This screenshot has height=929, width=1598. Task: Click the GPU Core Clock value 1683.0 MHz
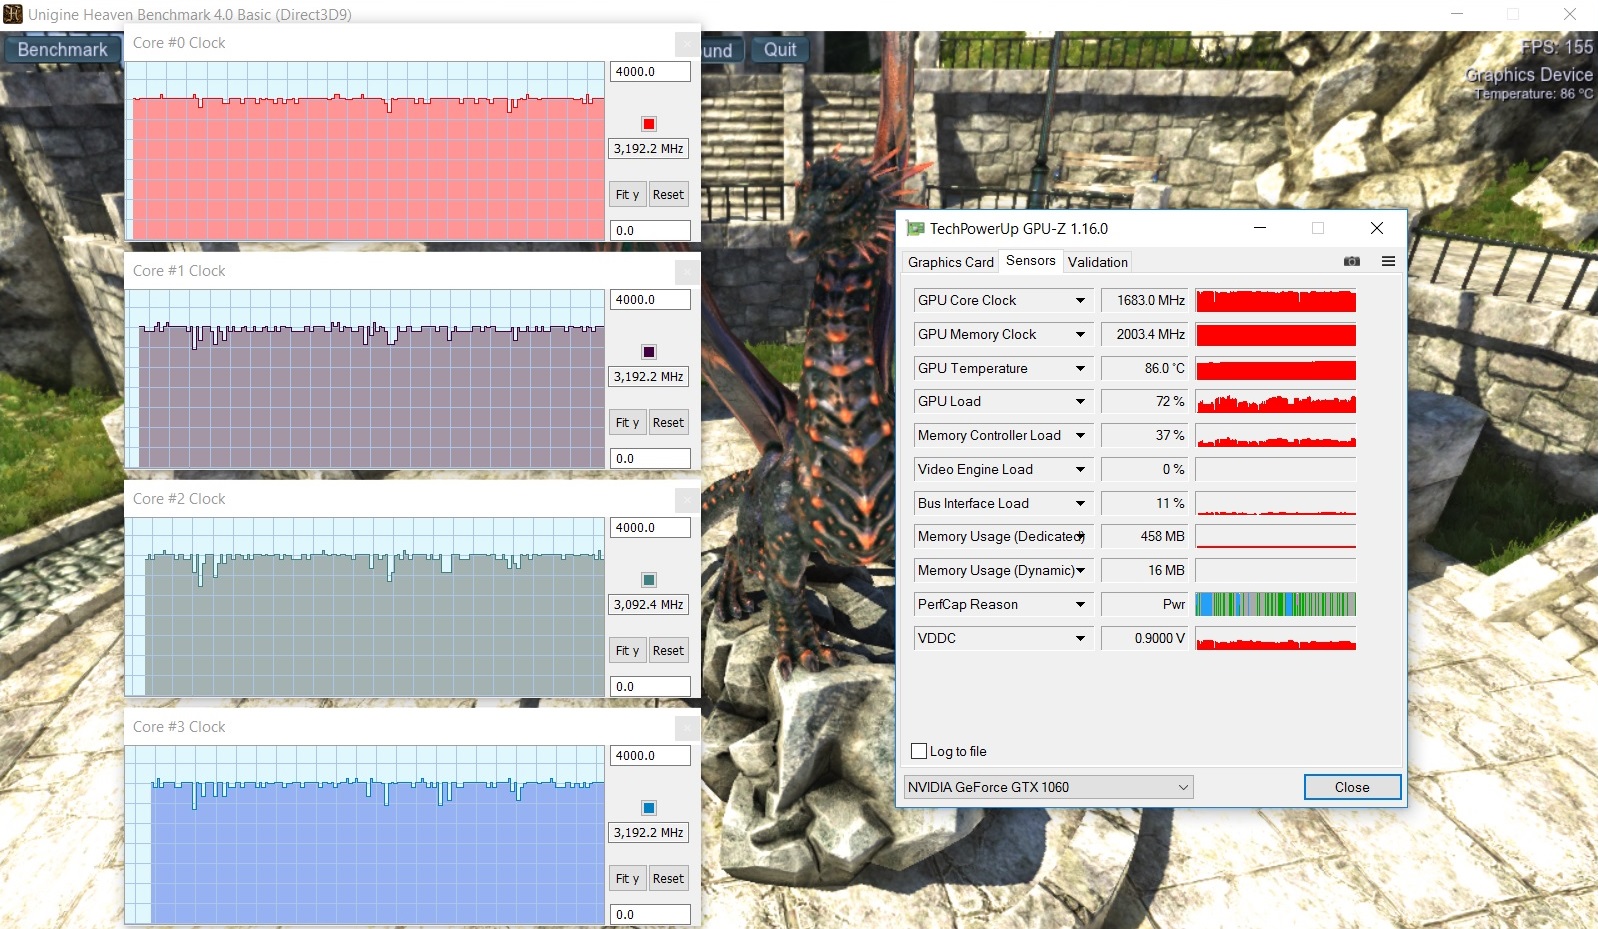[1145, 300]
